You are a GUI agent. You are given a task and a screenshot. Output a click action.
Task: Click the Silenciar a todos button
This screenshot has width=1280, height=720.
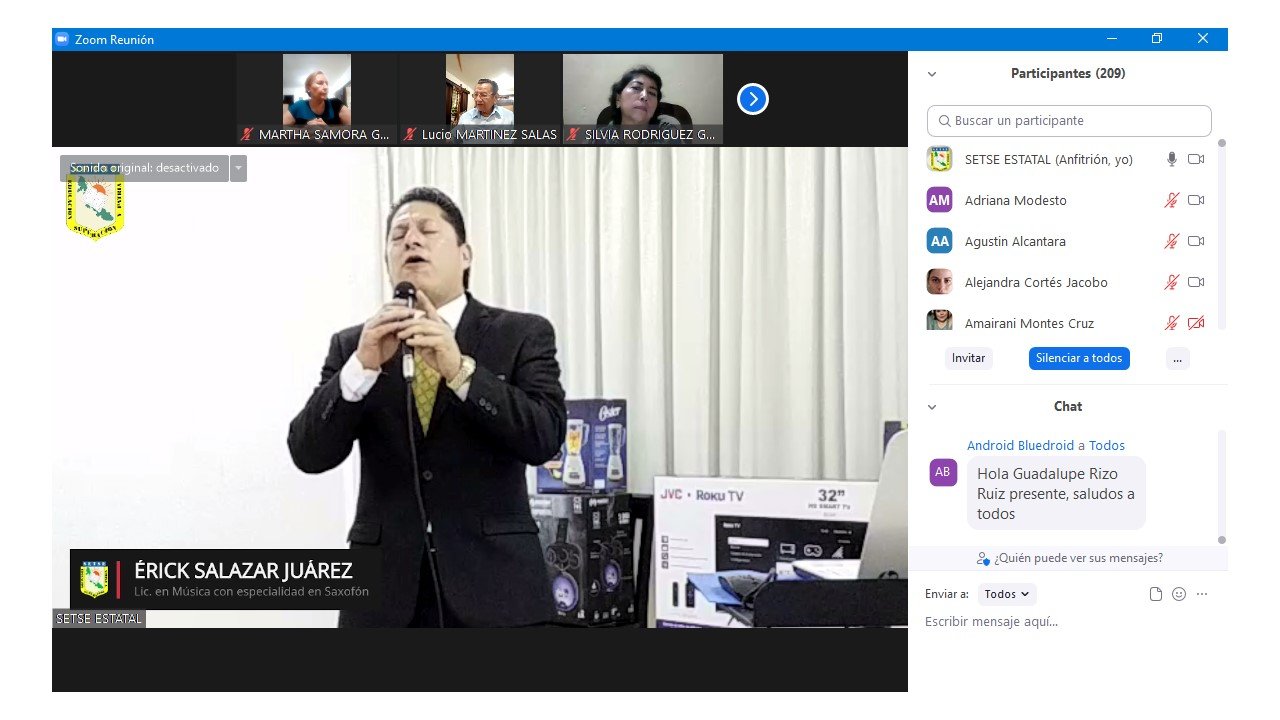pyautogui.click(x=1078, y=358)
